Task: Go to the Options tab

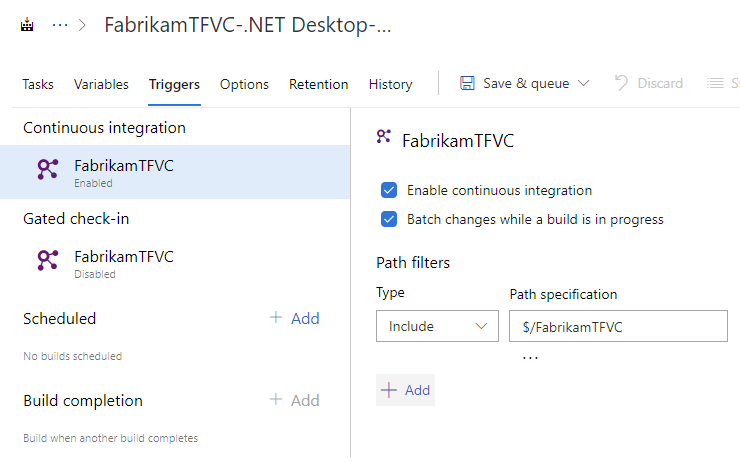Action: tap(244, 84)
